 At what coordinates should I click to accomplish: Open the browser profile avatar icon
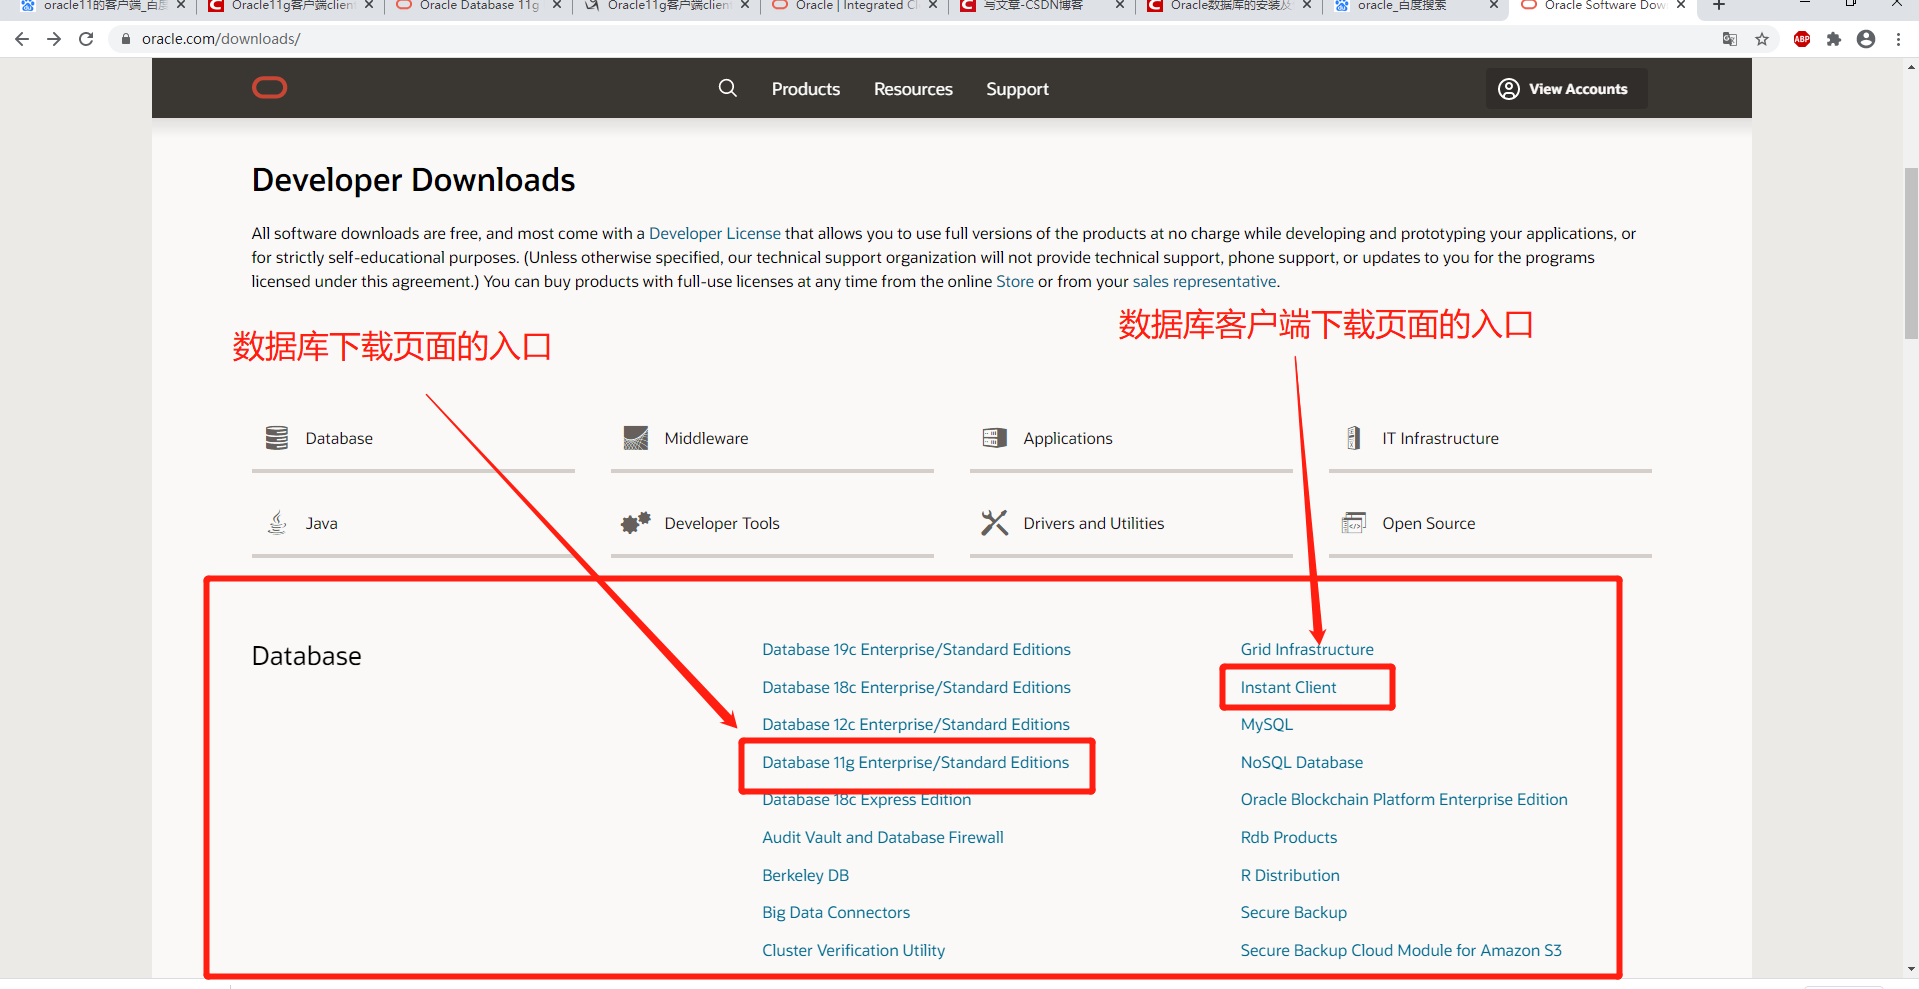pos(1866,39)
